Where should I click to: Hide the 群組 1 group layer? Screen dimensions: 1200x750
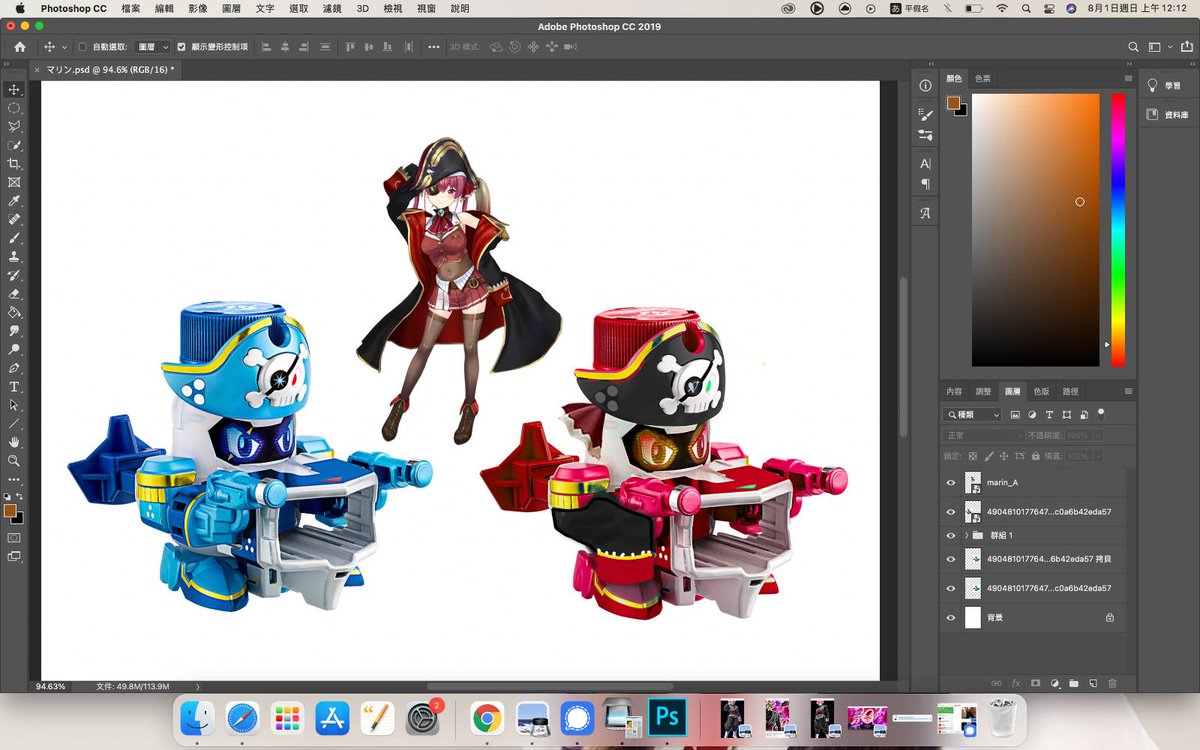click(x=951, y=535)
